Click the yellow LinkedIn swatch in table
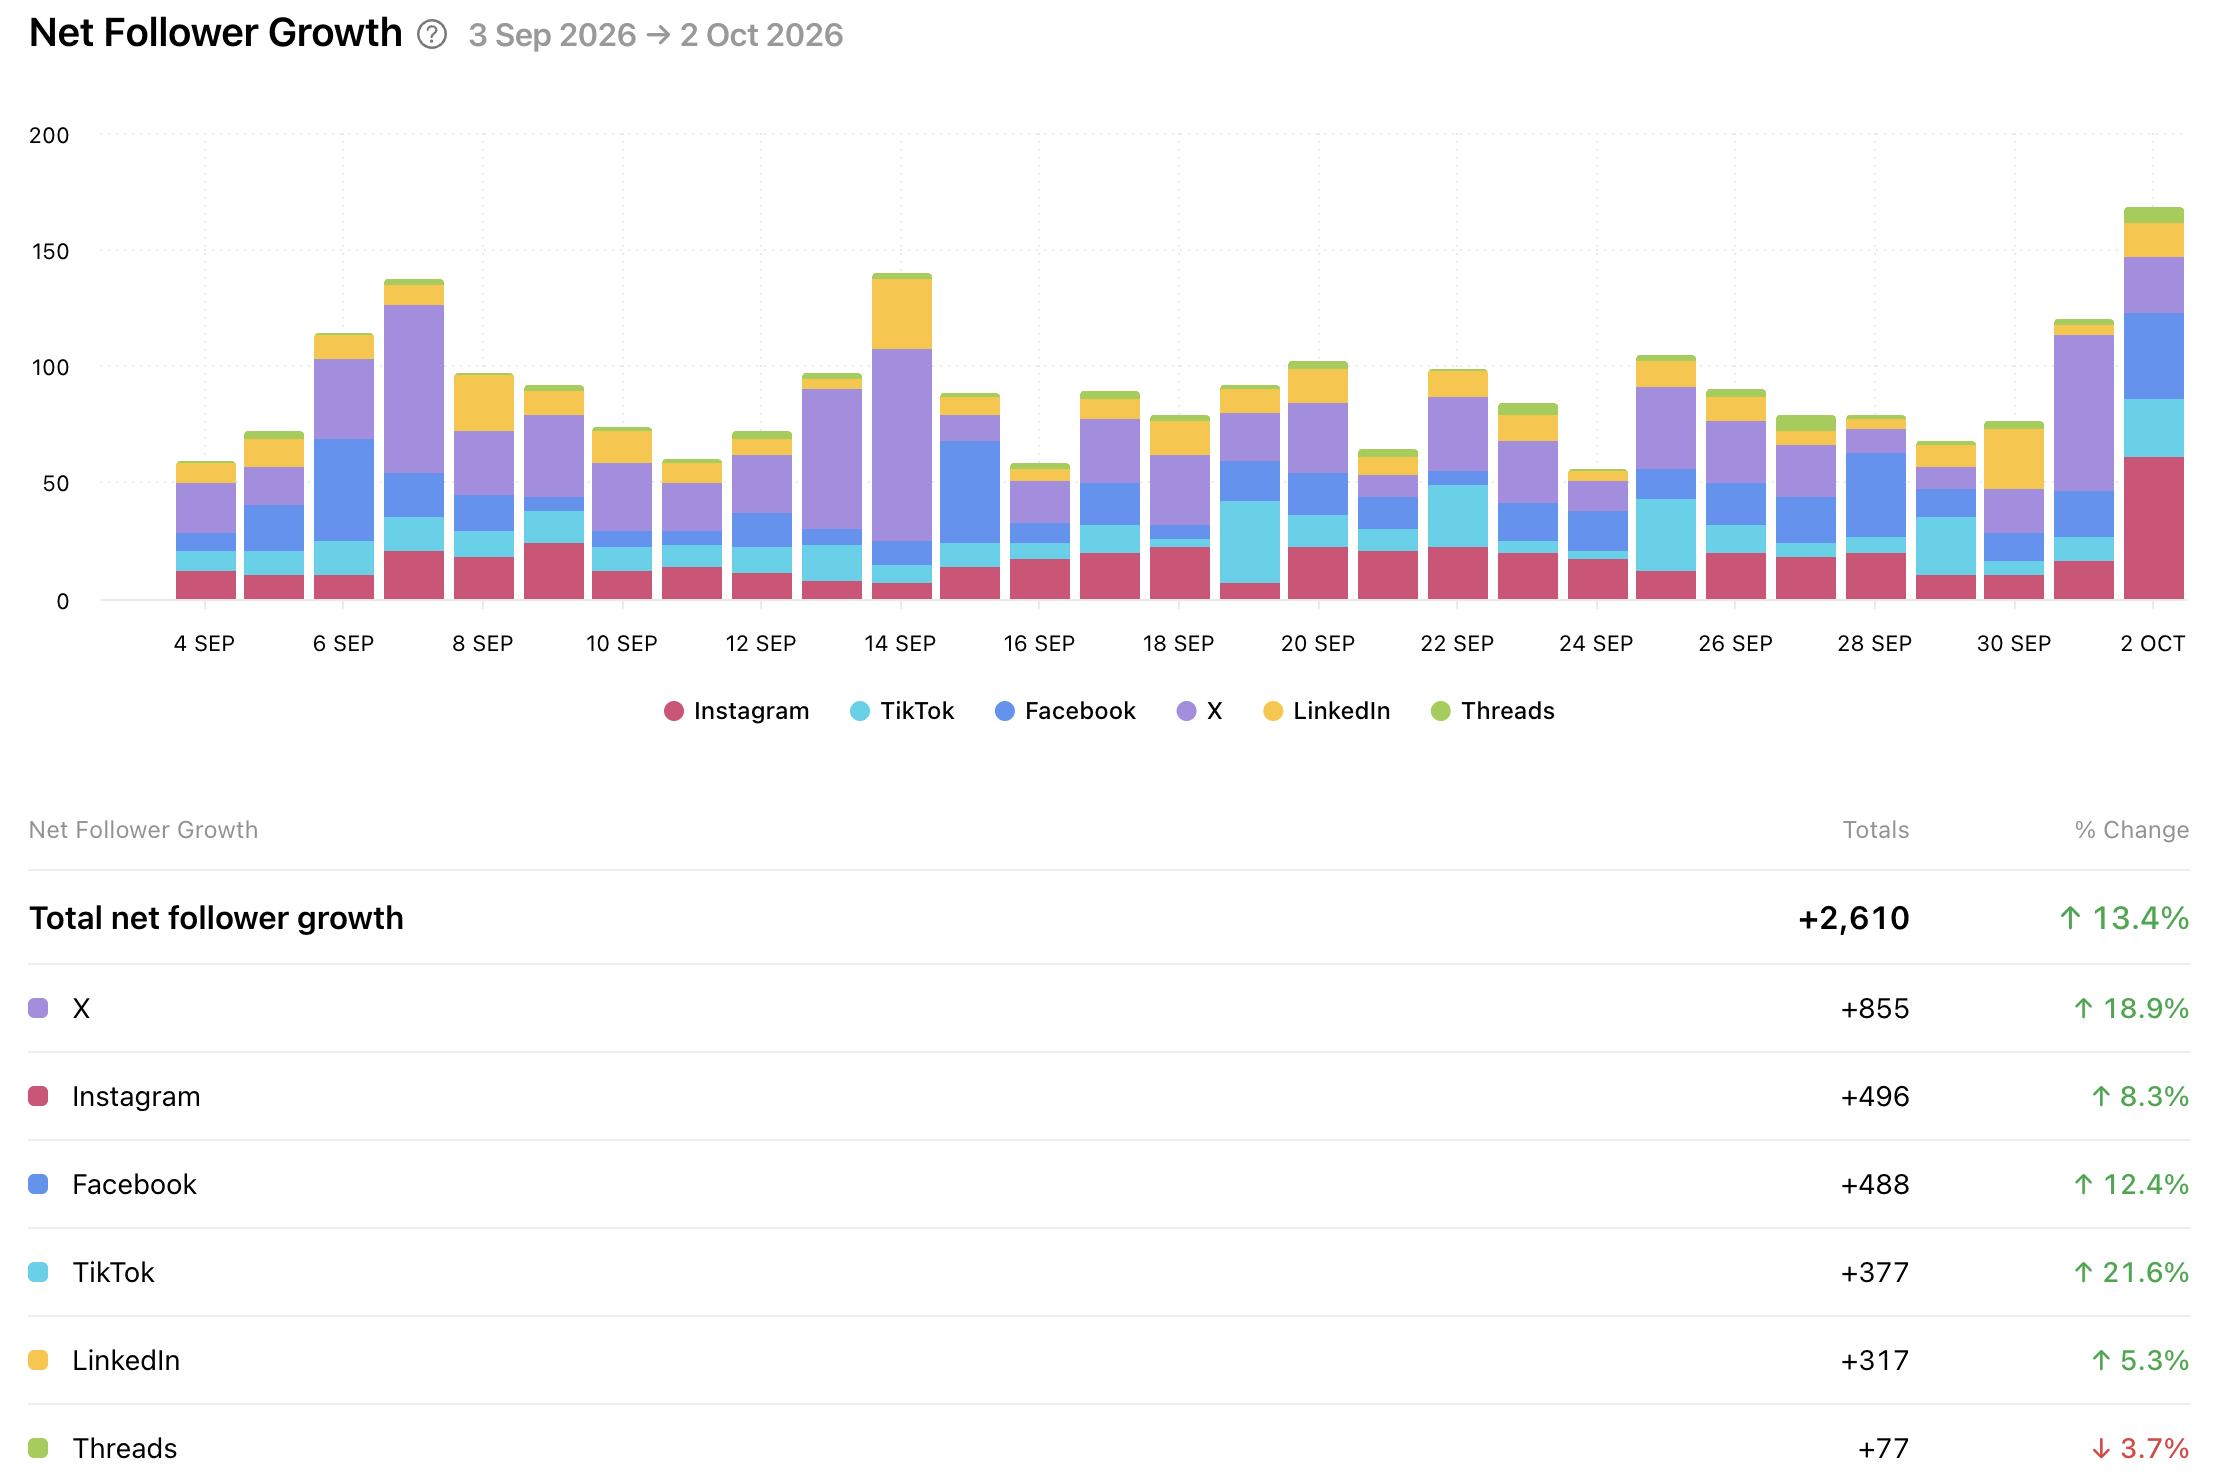This screenshot has height=1482, width=2220. [x=38, y=1360]
